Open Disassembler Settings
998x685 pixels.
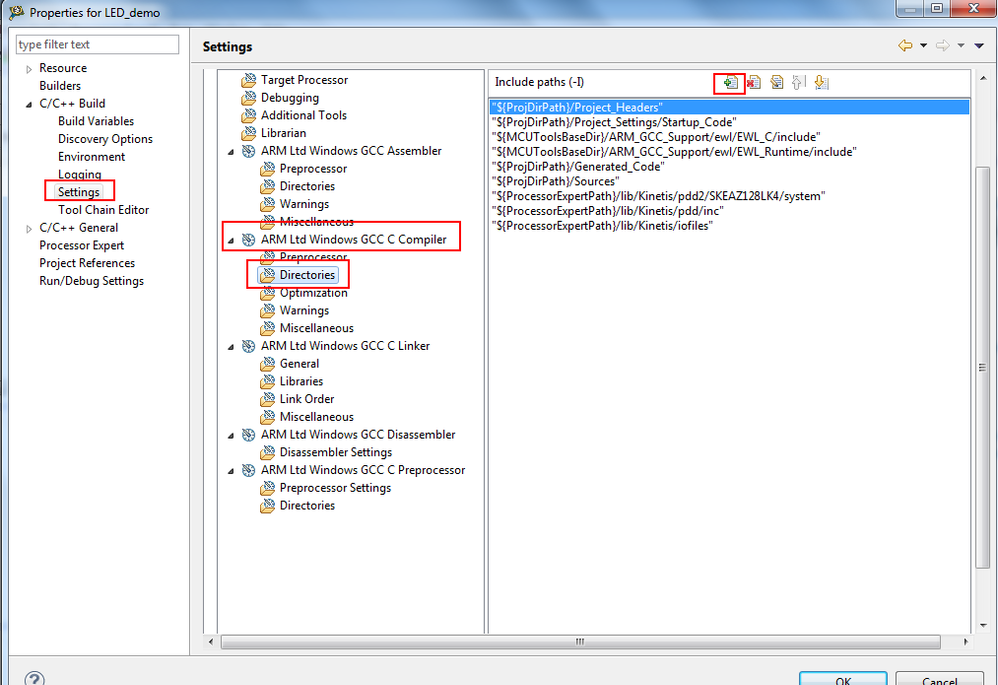point(335,452)
